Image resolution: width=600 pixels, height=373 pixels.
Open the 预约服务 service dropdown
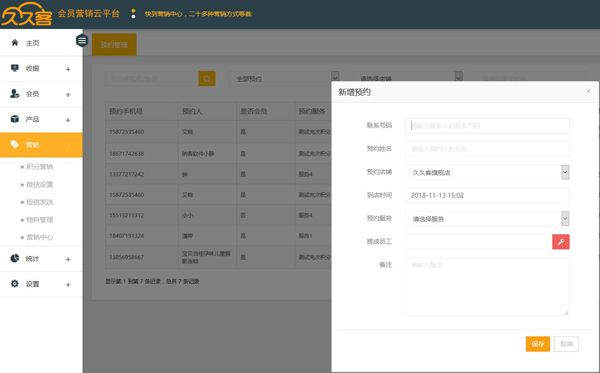[487, 219]
